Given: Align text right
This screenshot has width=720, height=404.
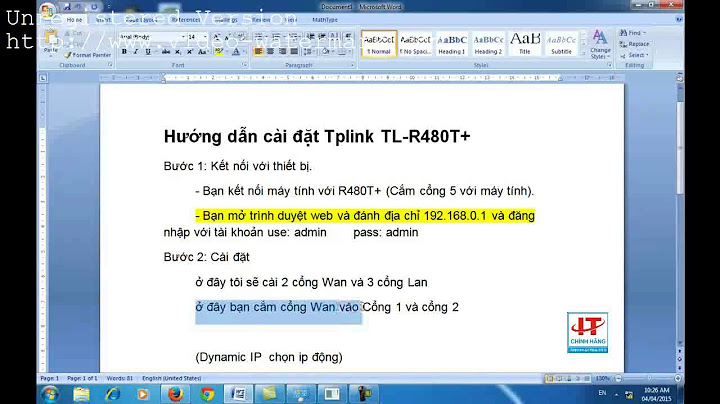Looking at the screenshot, I should [x=282, y=51].
